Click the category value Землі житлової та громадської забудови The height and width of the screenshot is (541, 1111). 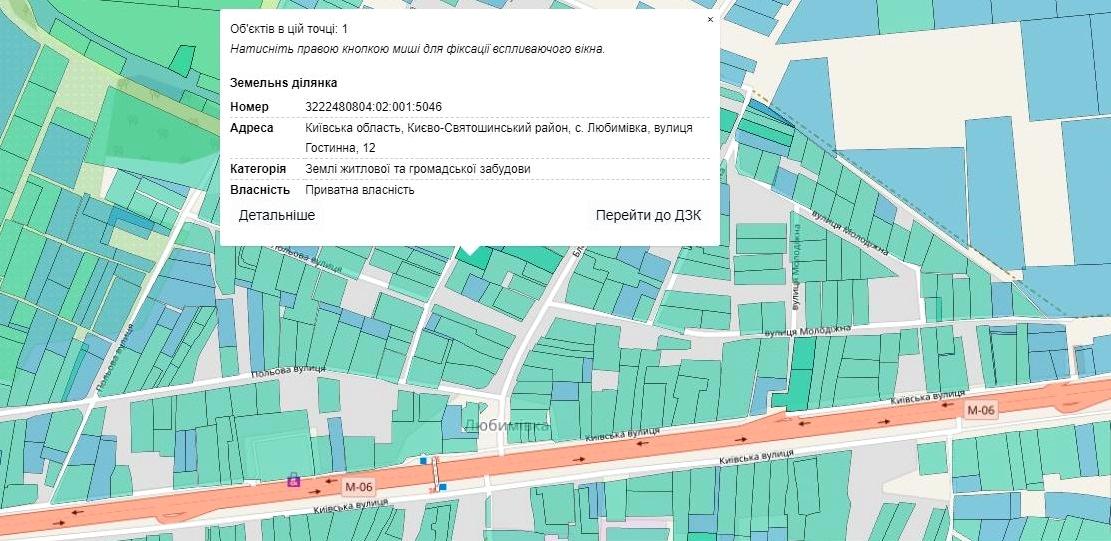pos(418,169)
